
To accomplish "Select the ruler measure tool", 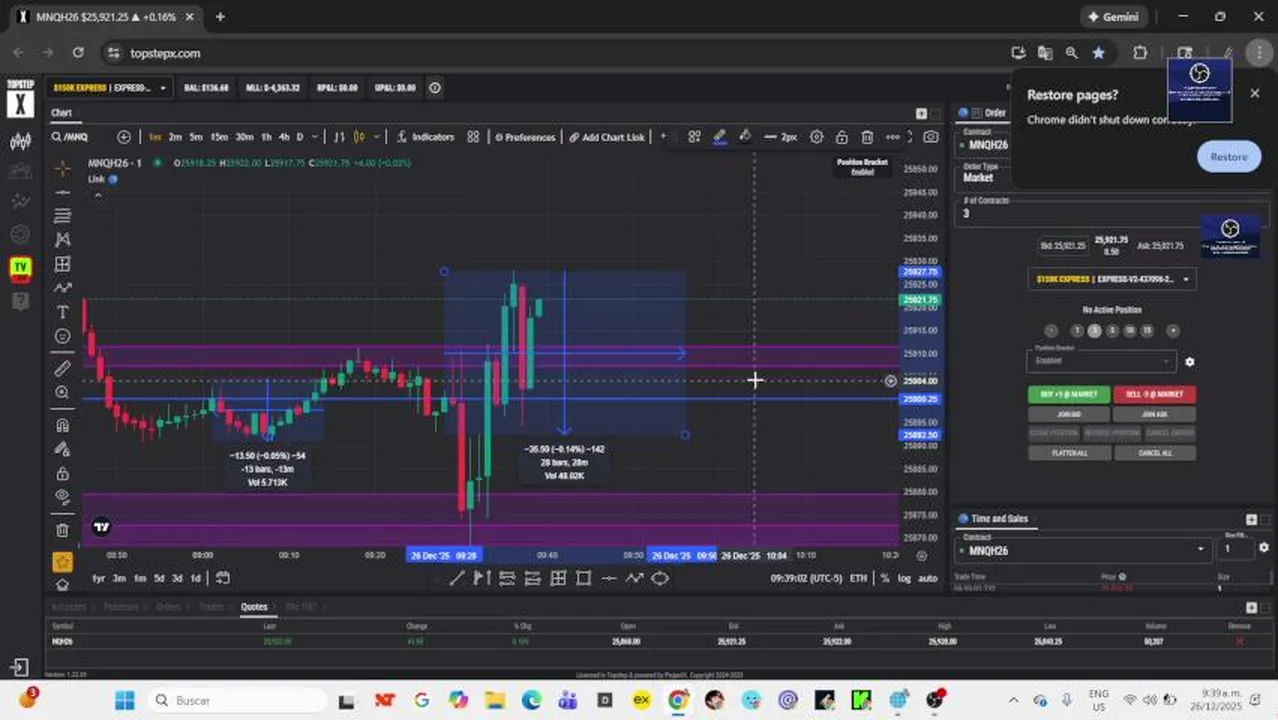I will pos(62,368).
